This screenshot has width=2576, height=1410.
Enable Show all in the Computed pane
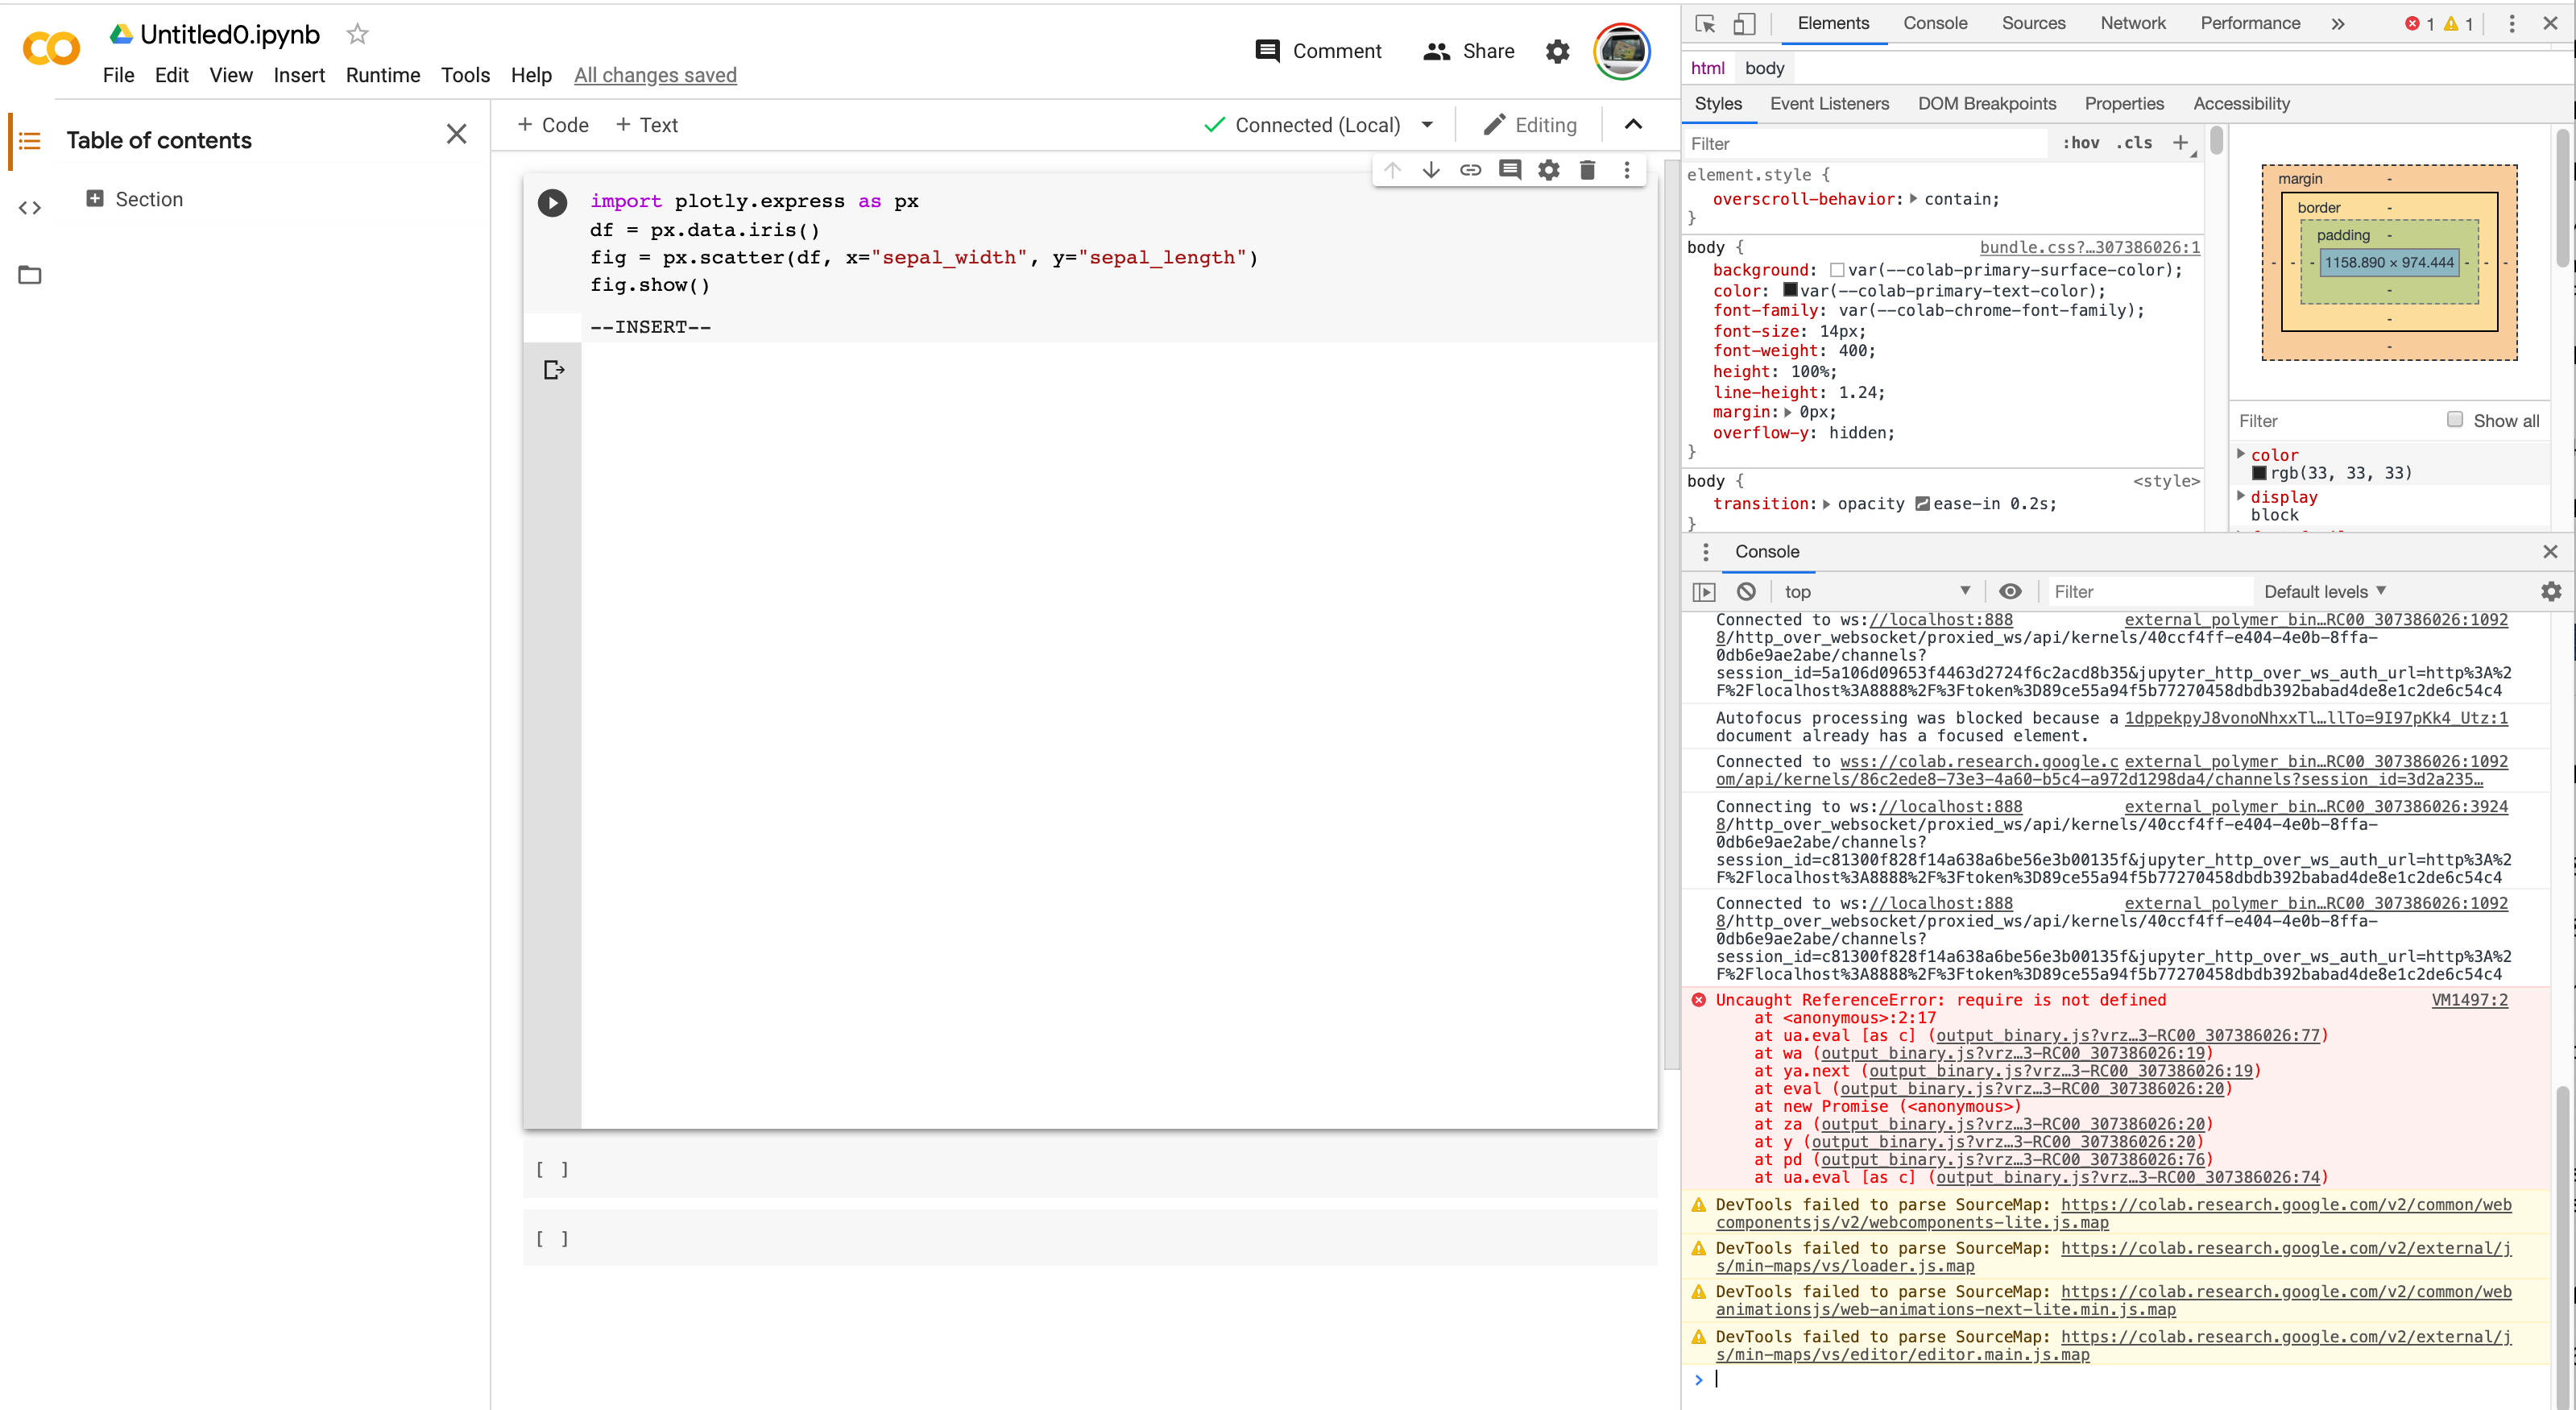(x=2455, y=419)
